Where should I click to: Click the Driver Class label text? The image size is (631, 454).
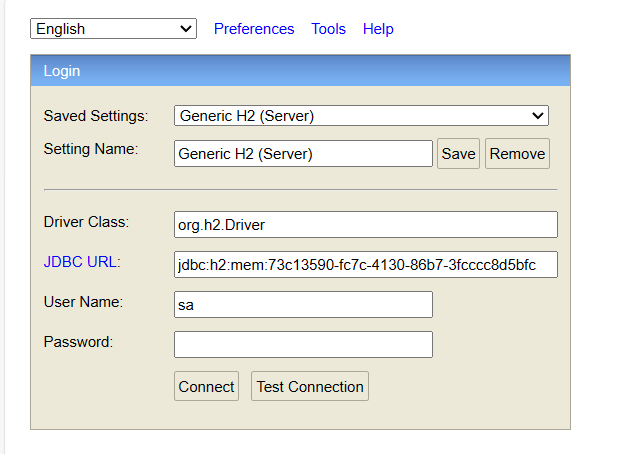[x=86, y=222]
